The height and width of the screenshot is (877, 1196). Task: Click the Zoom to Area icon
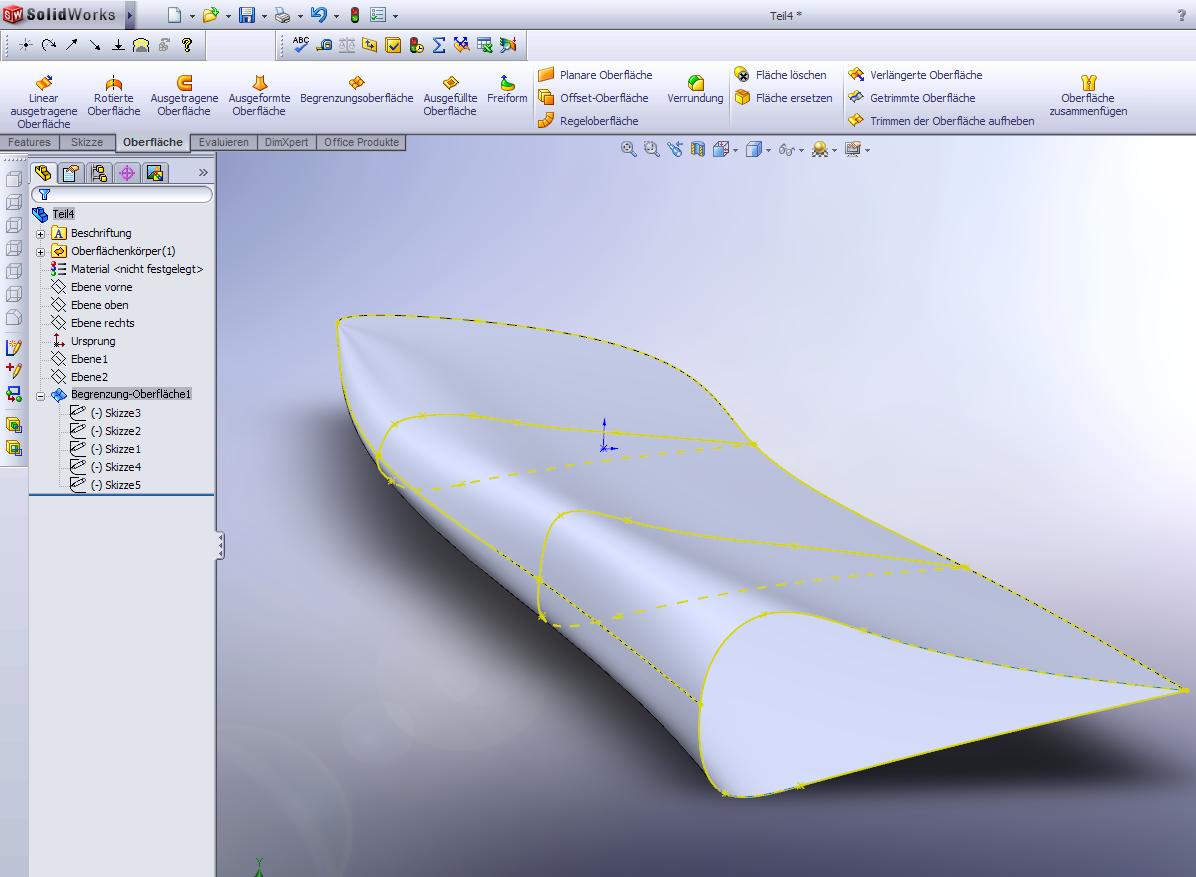coord(651,149)
